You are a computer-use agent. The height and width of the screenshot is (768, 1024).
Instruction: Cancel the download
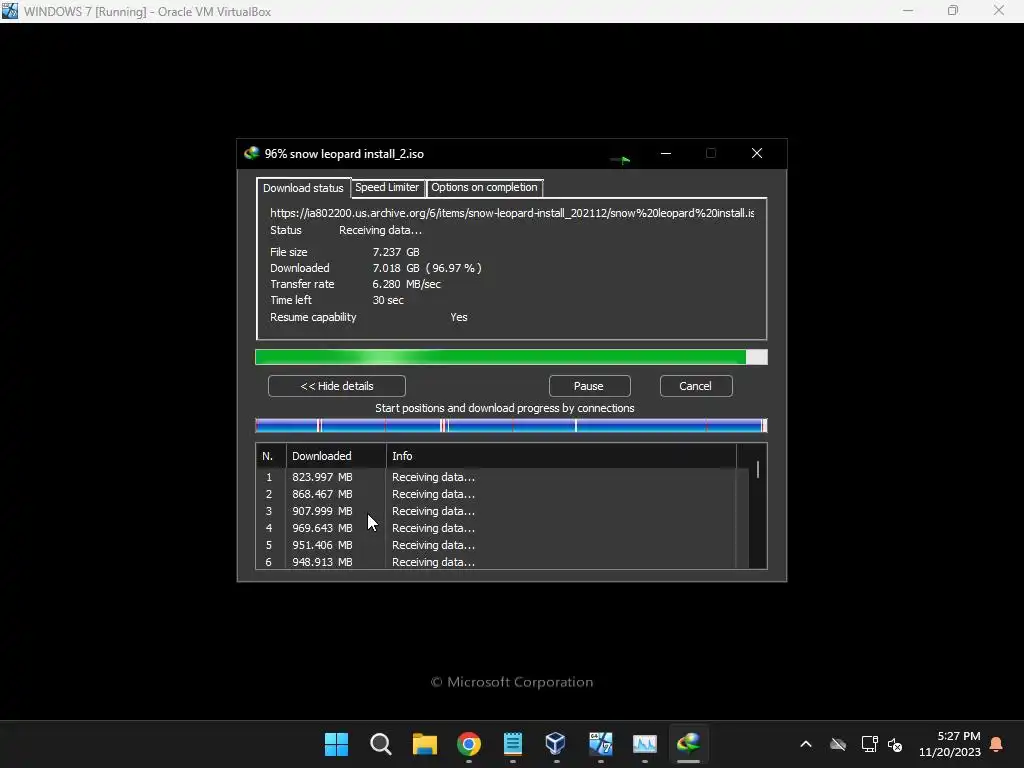[x=696, y=386]
